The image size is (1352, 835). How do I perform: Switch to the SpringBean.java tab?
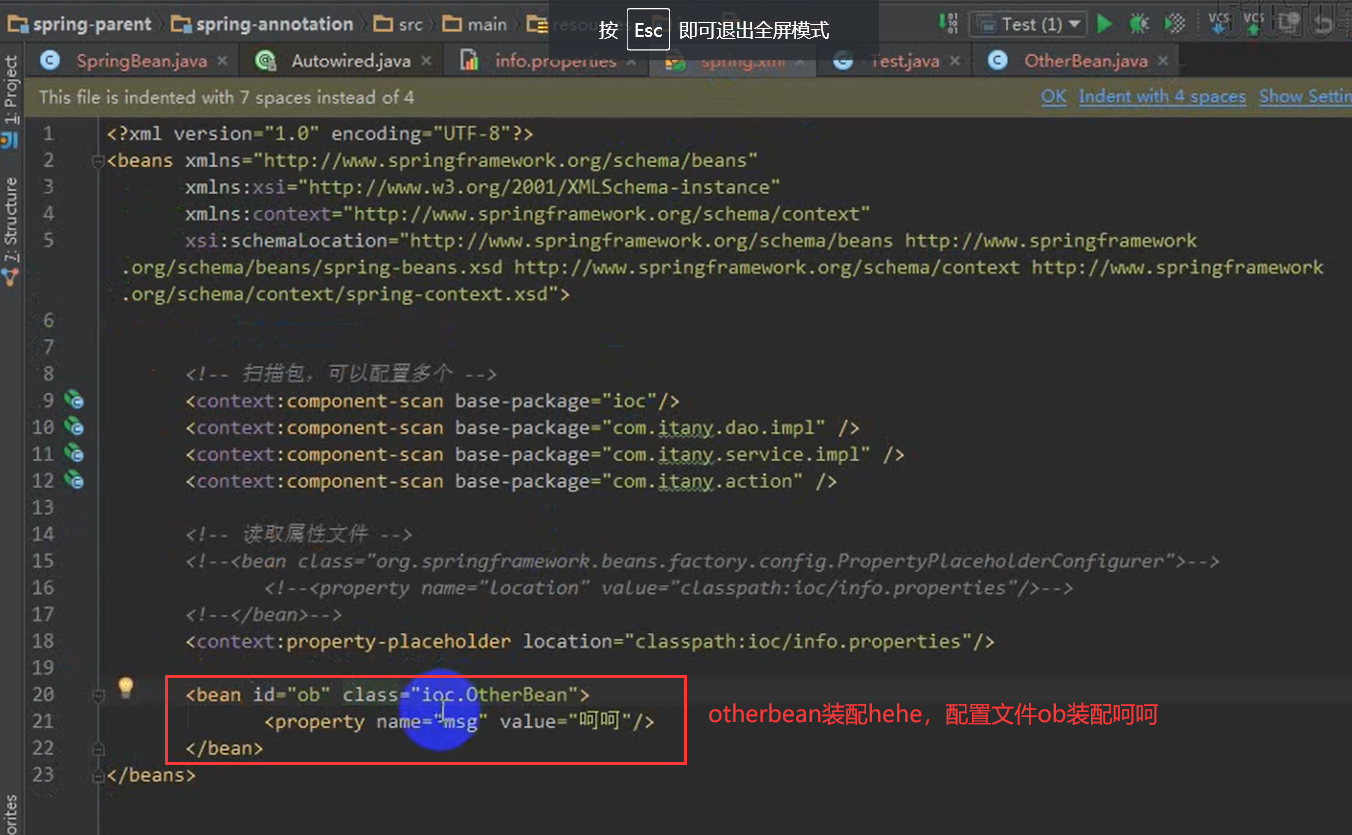tap(141, 61)
